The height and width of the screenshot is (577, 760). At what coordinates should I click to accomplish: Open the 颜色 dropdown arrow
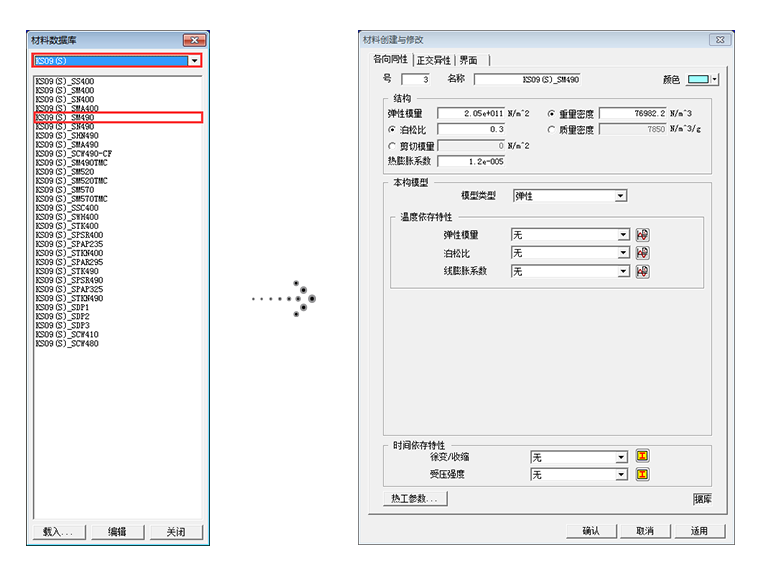click(715, 79)
